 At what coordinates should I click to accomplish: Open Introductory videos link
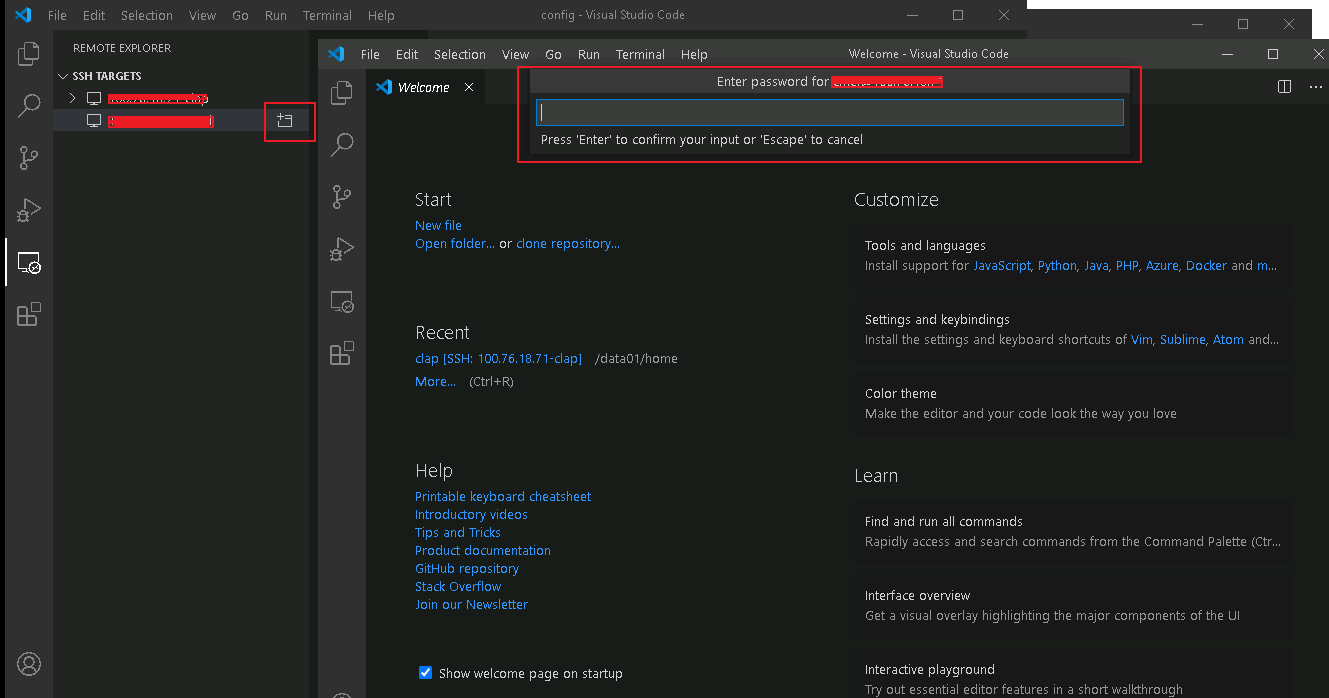click(471, 515)
